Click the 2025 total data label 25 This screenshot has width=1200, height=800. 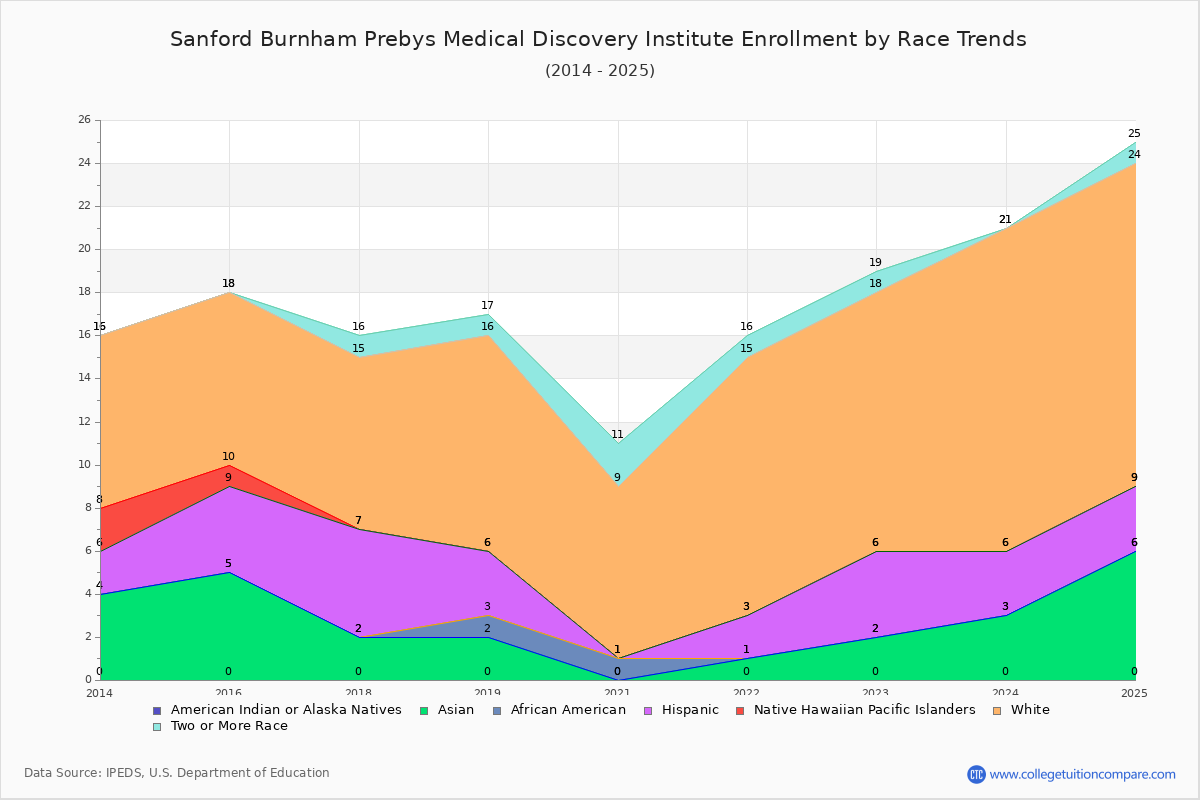(x=1134, y=134)
